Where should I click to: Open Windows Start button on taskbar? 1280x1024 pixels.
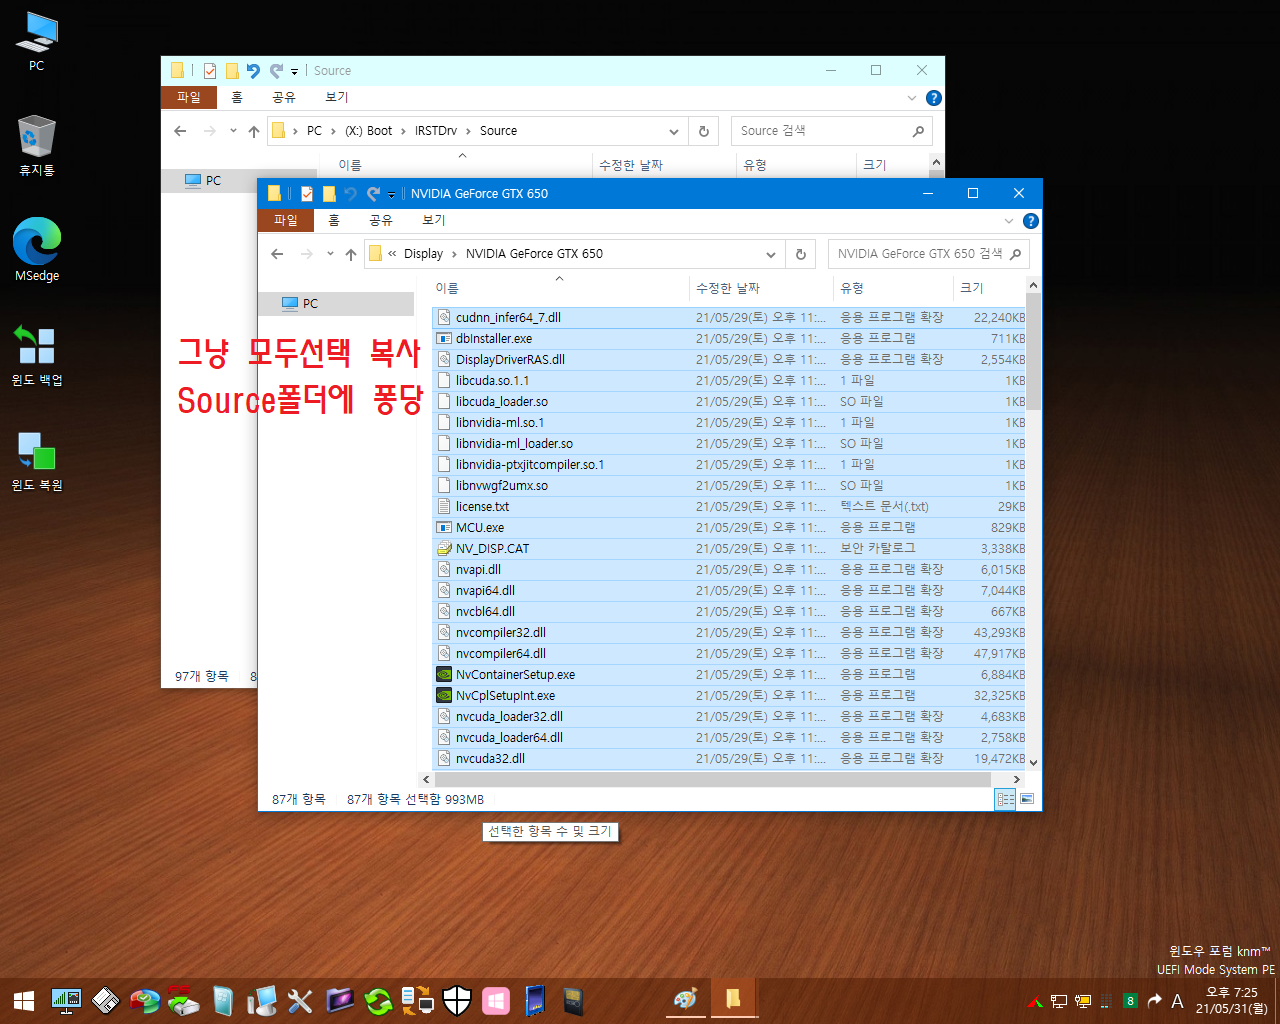[24, 1001]
